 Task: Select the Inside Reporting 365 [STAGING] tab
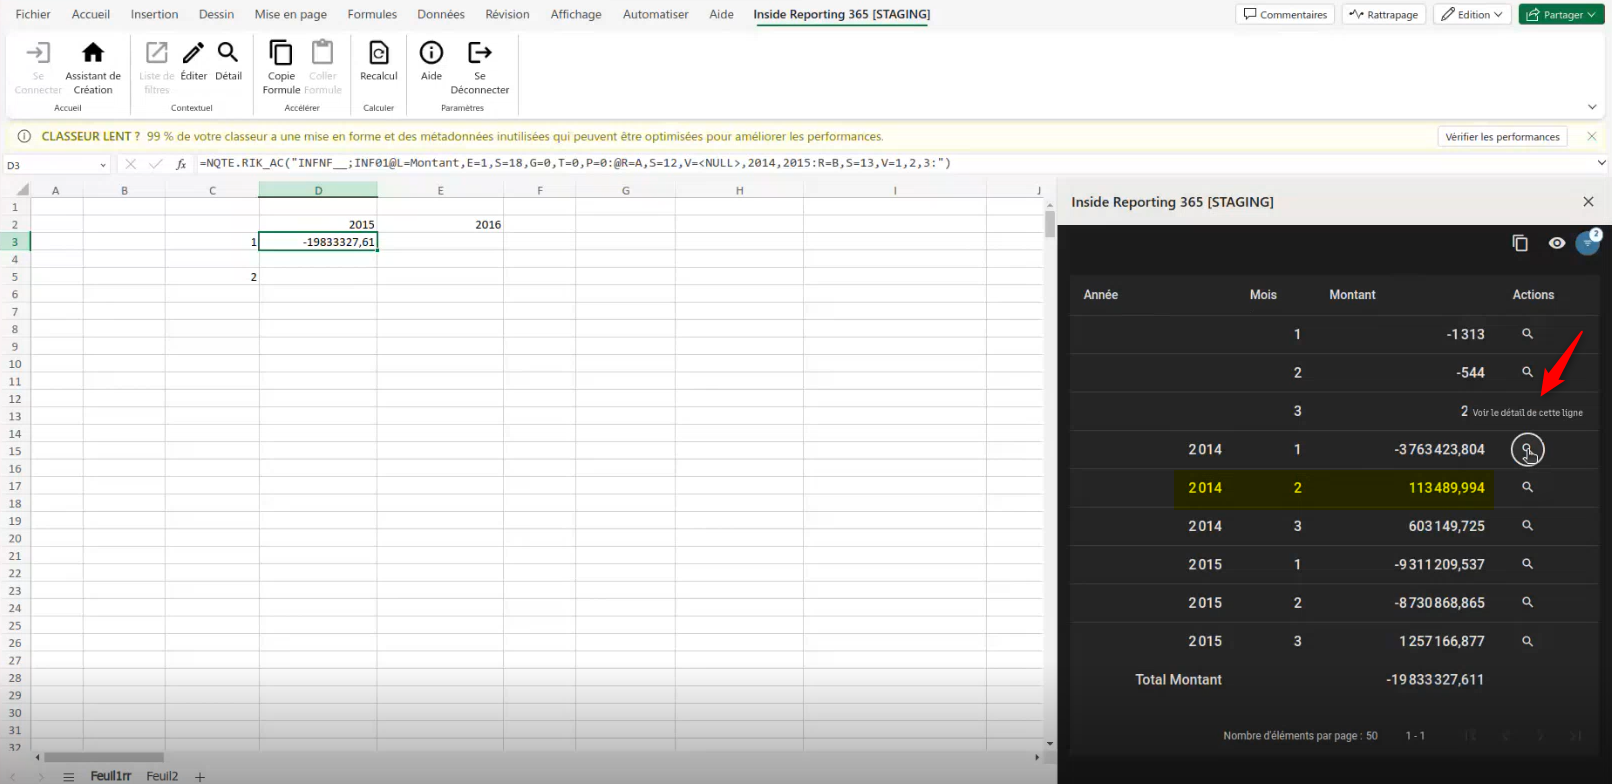click(842, 15)
